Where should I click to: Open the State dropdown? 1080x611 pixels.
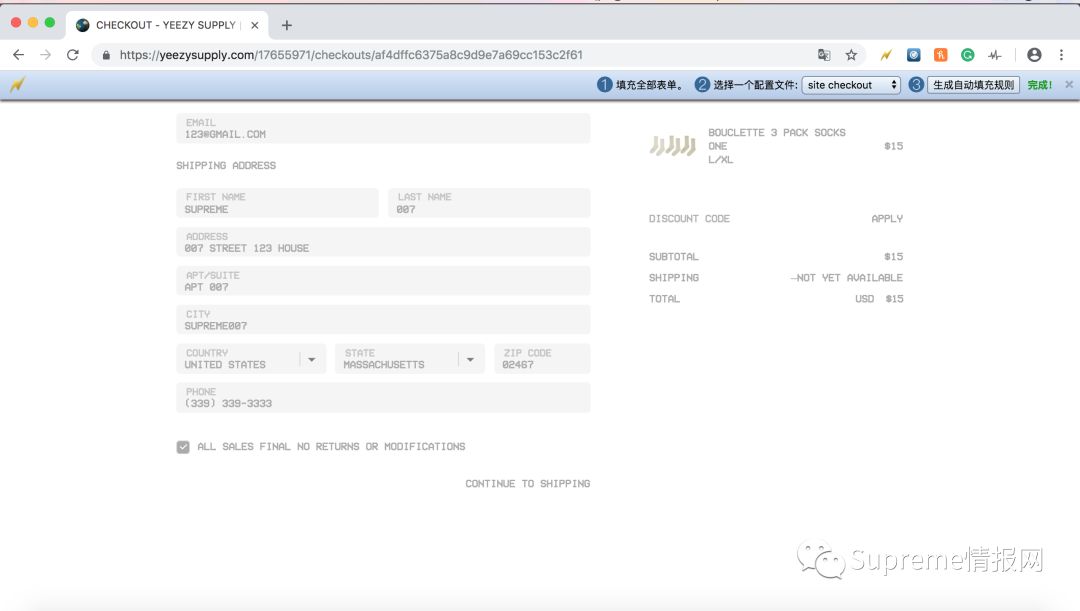(x=410, y=359)
